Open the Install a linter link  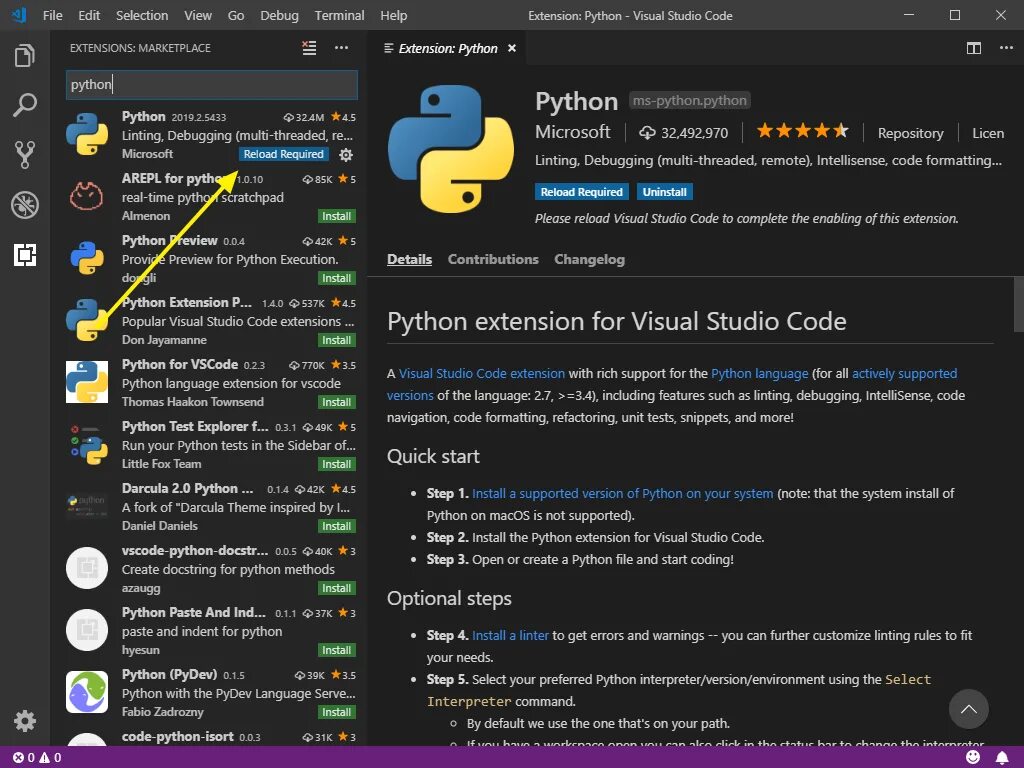tap(510, 635)
